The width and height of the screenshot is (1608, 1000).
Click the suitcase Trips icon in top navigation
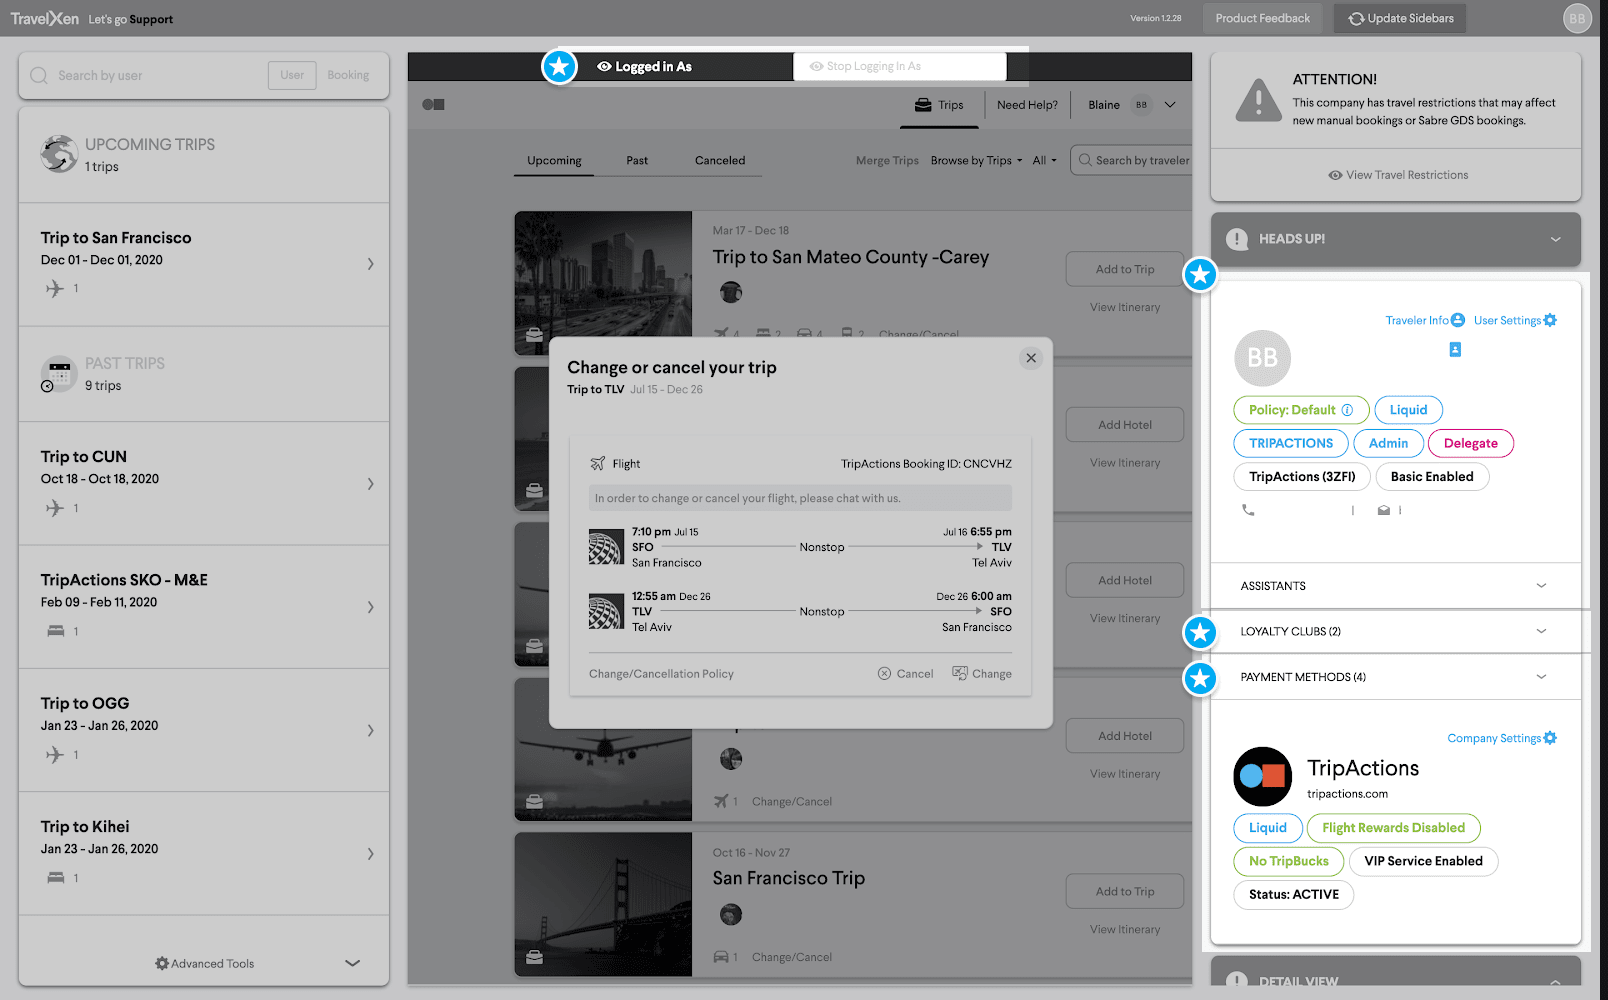click(x=923, y=105)
